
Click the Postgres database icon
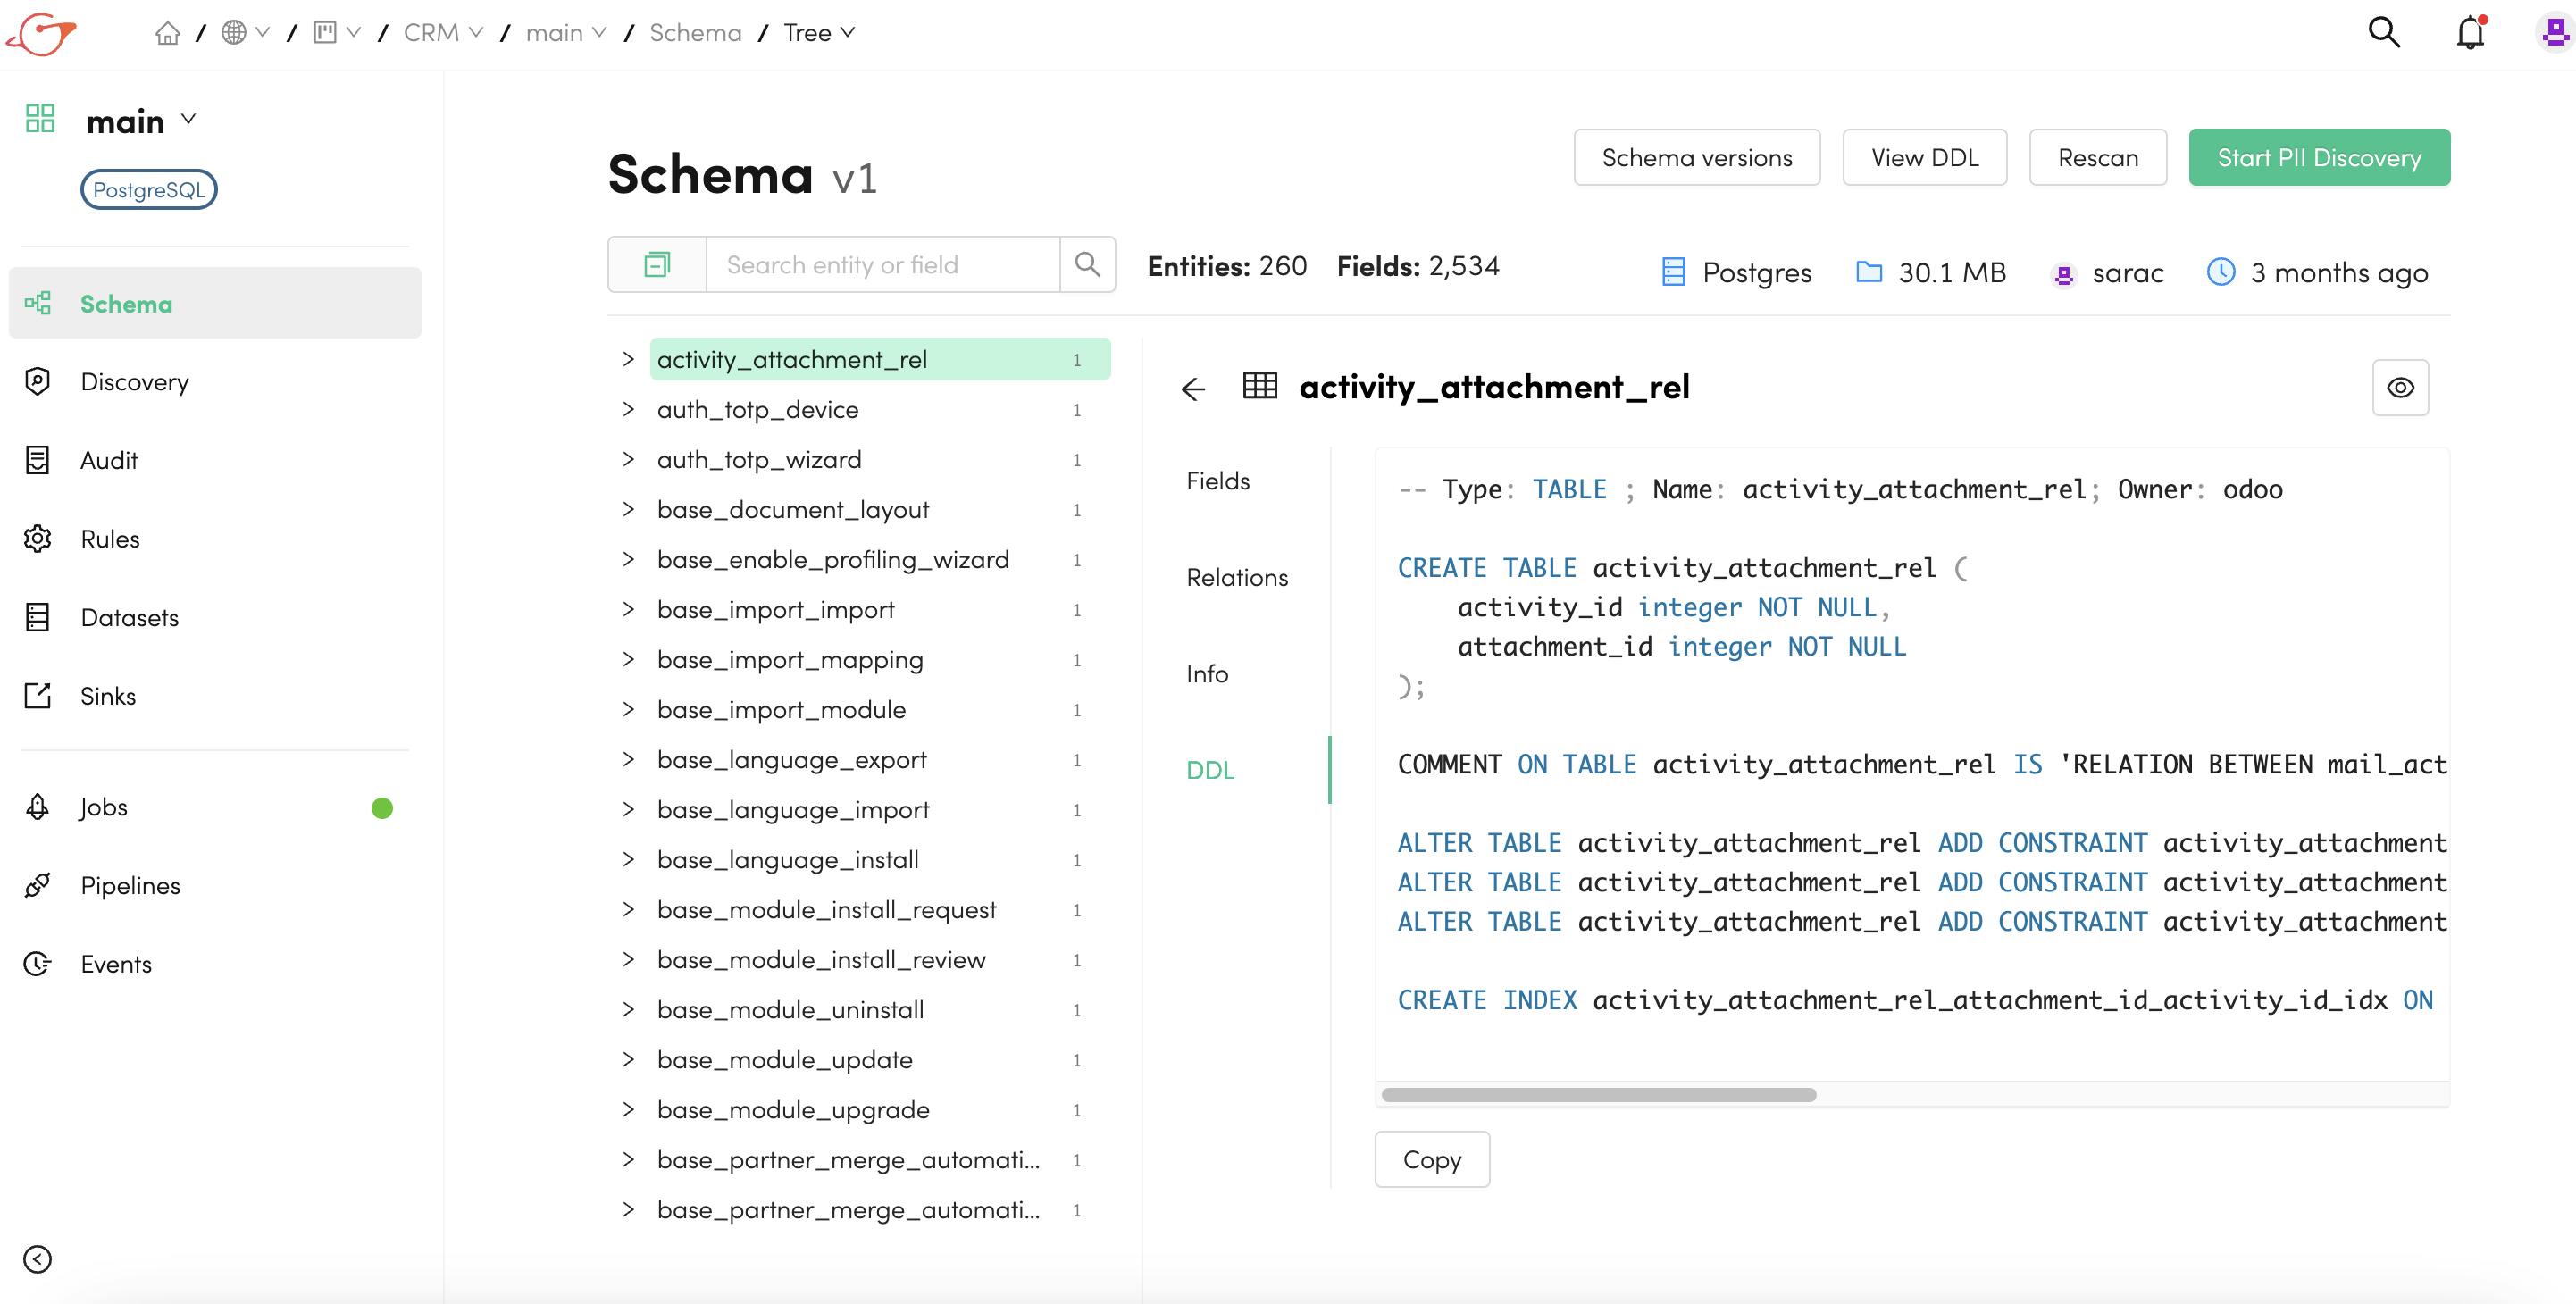coord(1674,272)
